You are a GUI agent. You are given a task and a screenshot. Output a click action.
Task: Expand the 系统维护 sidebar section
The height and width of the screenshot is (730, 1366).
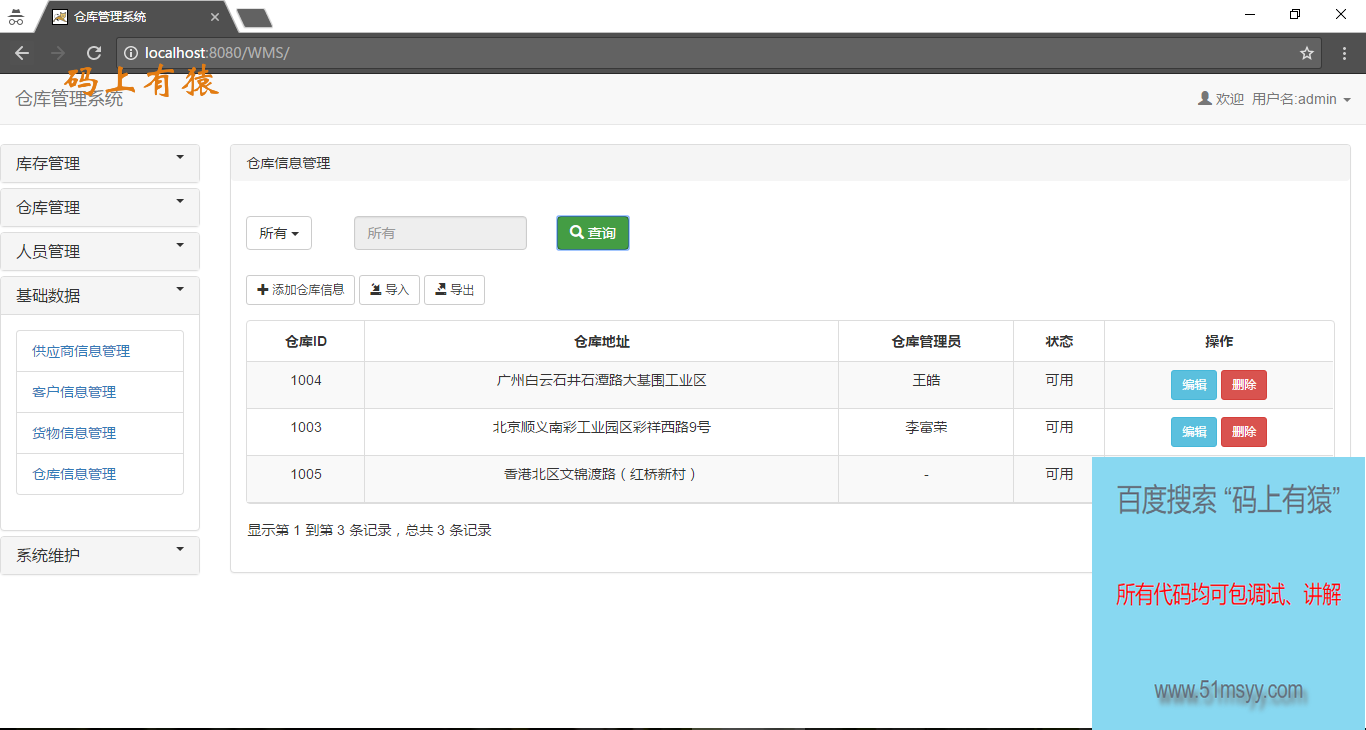[x=100, y=555]
